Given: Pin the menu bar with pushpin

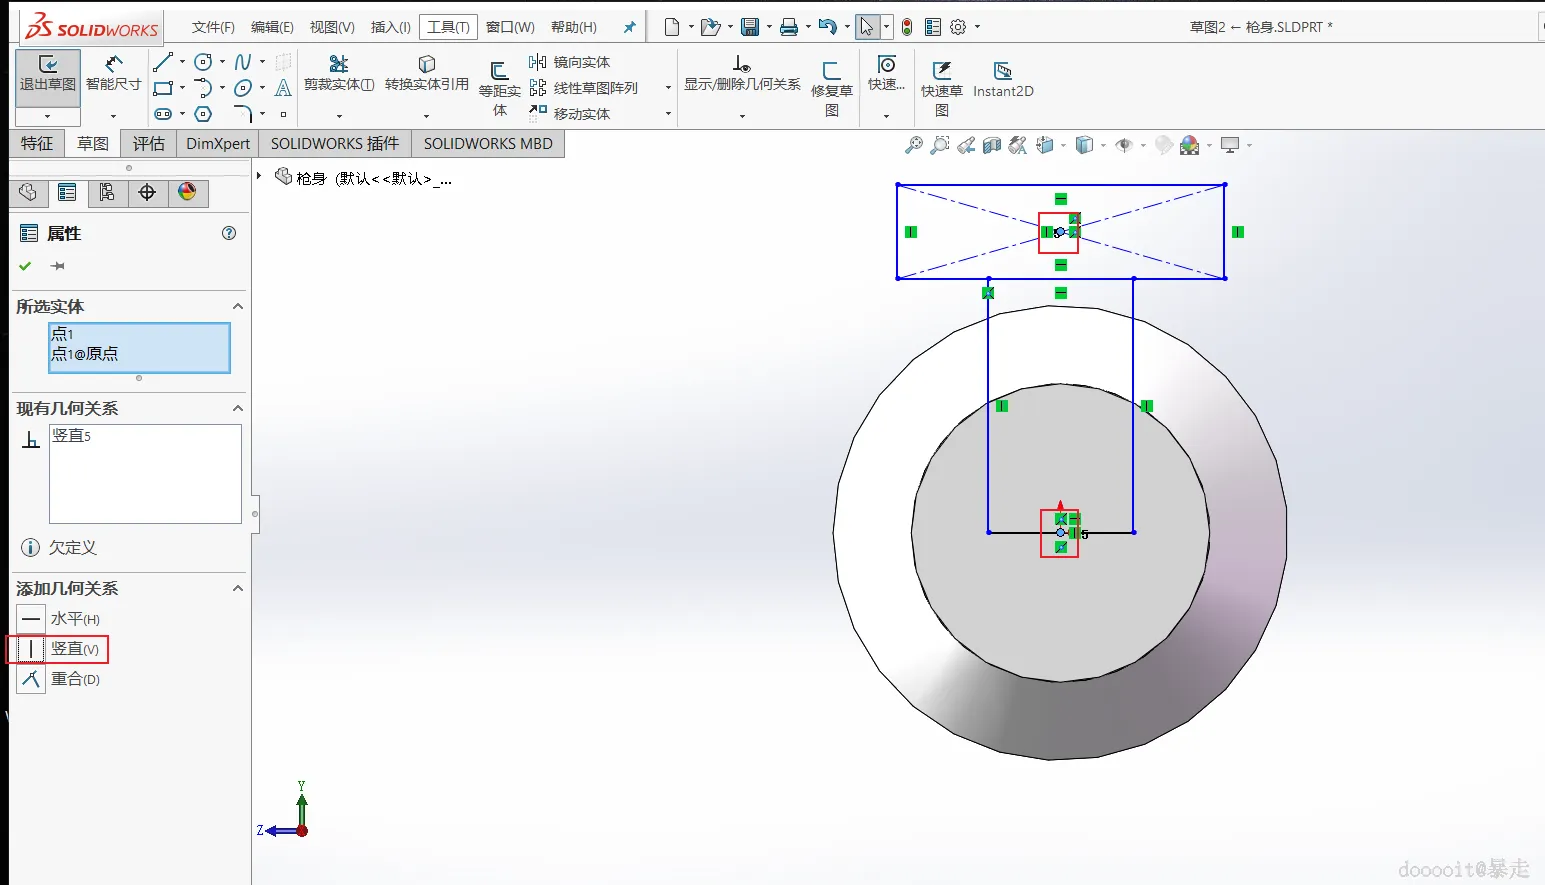Looking at the screenshot, I should pos(629,27).
